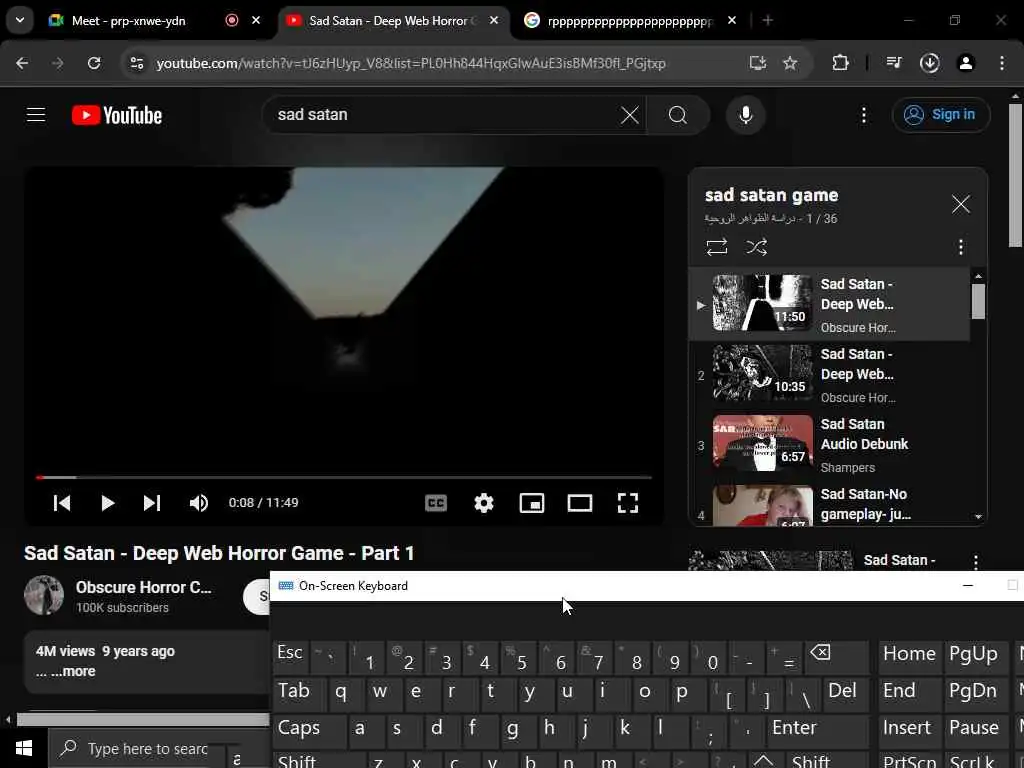Screen dimensions: 1024x768
Task: Click horizontal page scrollbar thumb
Action: coord(142,720)
